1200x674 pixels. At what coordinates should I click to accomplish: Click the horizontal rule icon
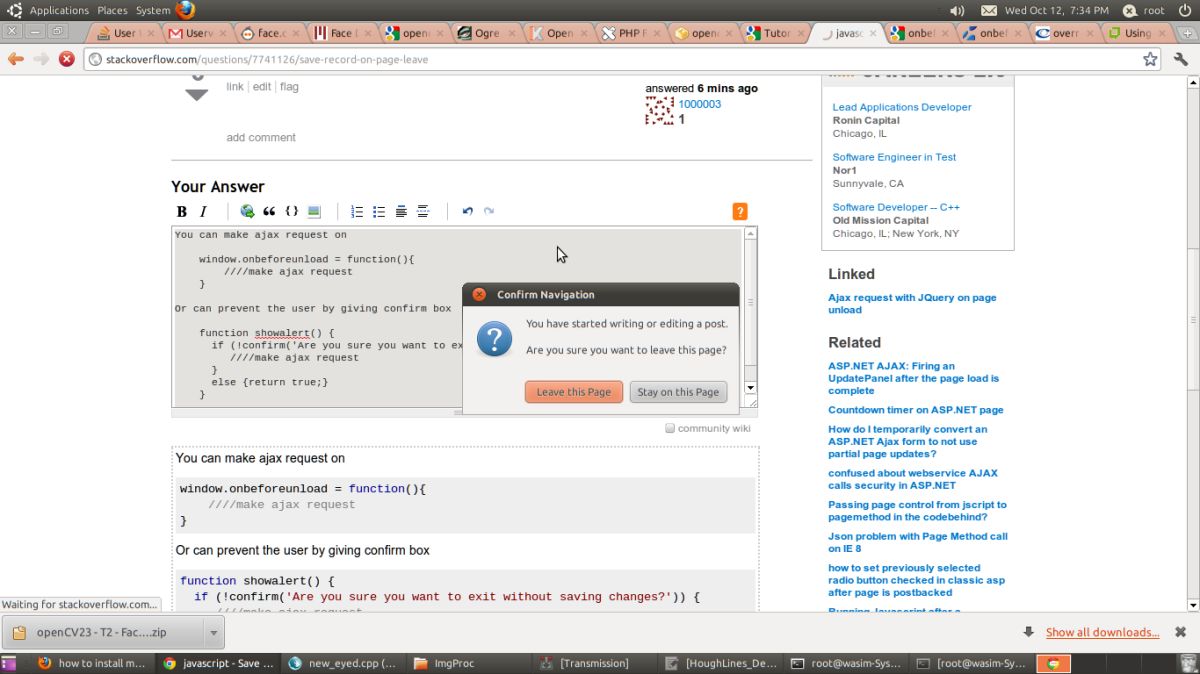[423, 211]
